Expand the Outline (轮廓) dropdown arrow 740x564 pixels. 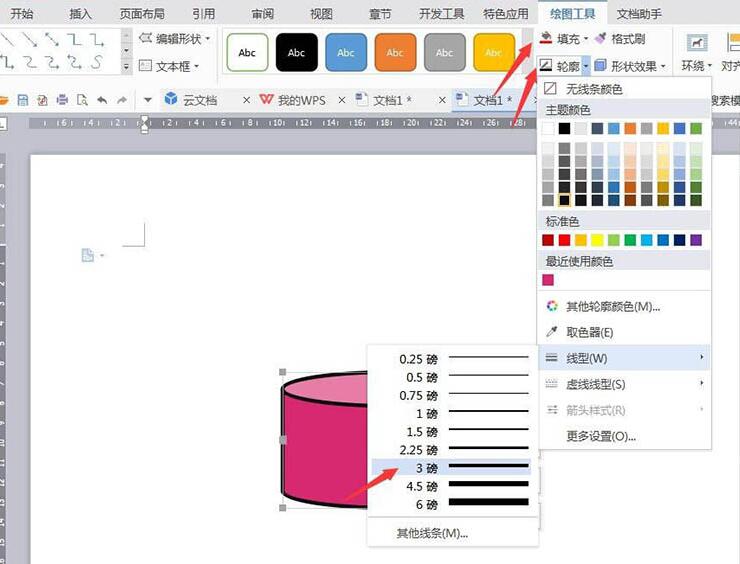point(586,66)
